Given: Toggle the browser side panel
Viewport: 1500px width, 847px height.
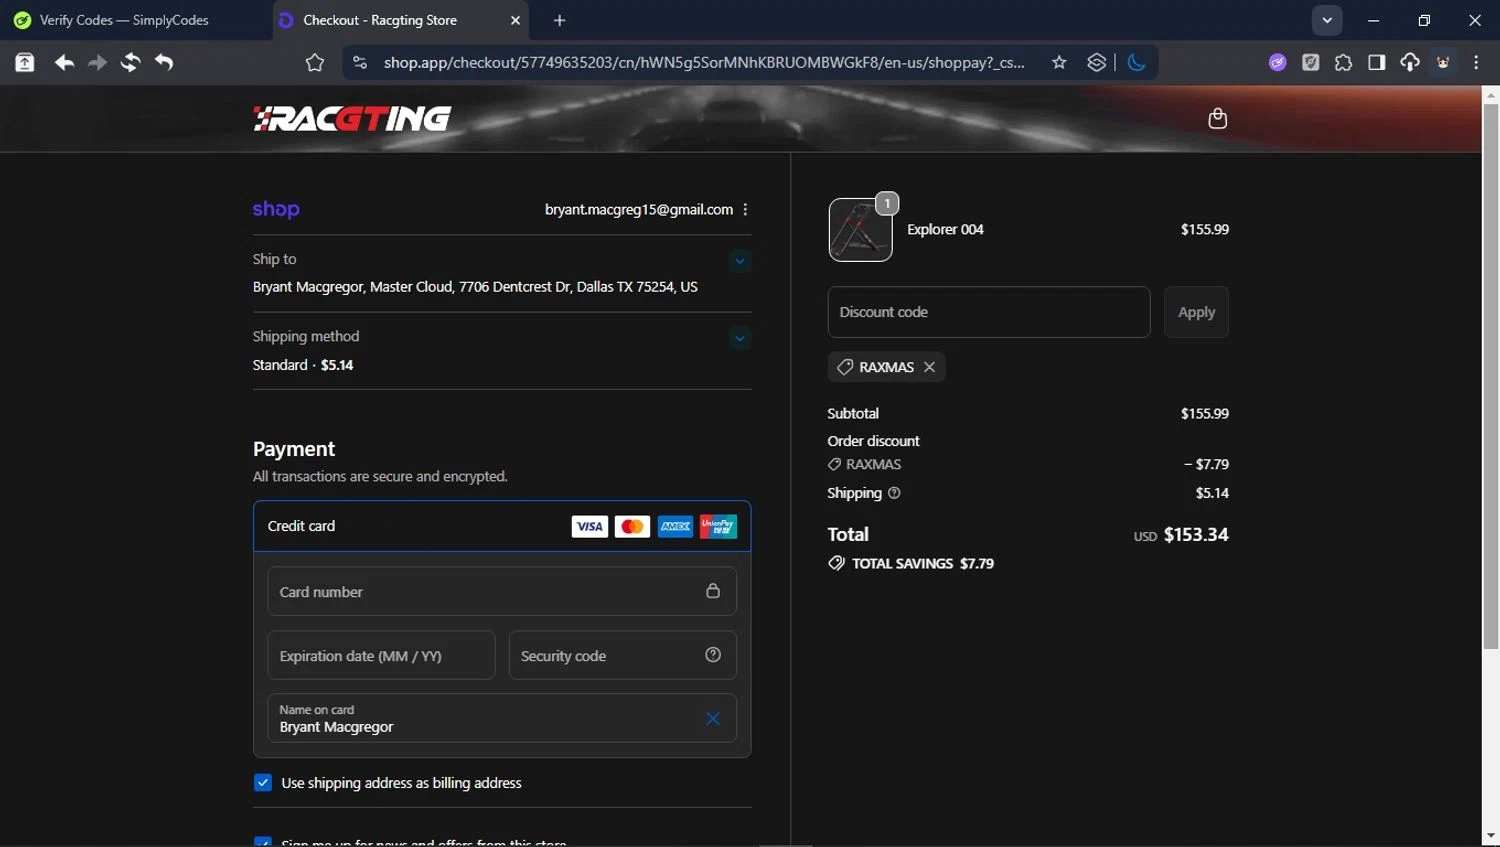Looking at the screenshot, I should tap(1377, 63).
